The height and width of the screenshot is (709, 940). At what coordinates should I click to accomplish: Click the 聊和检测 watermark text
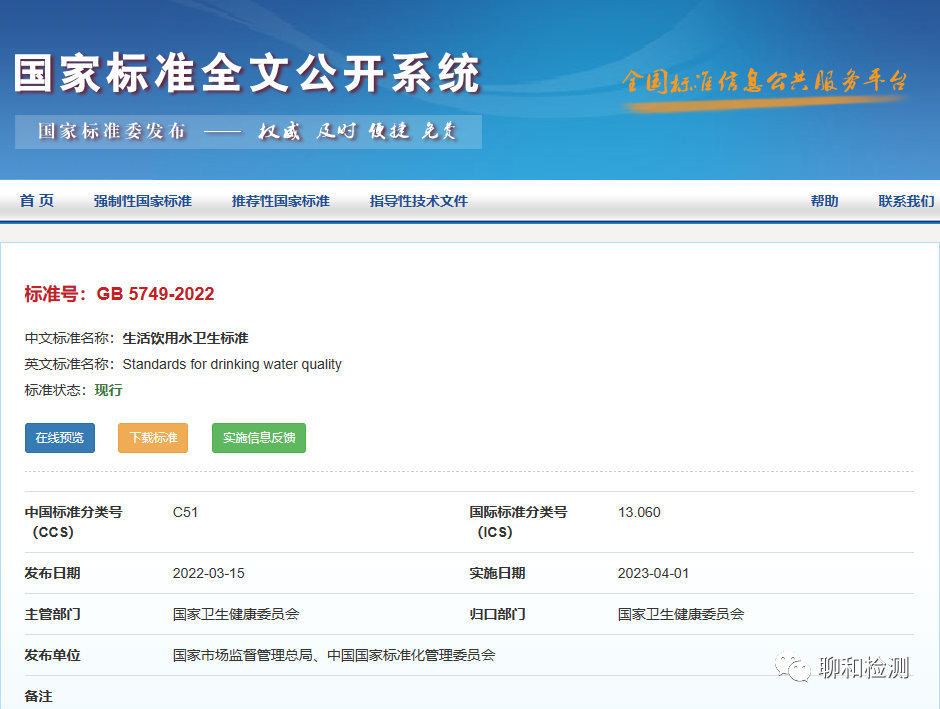coord(863,668)
